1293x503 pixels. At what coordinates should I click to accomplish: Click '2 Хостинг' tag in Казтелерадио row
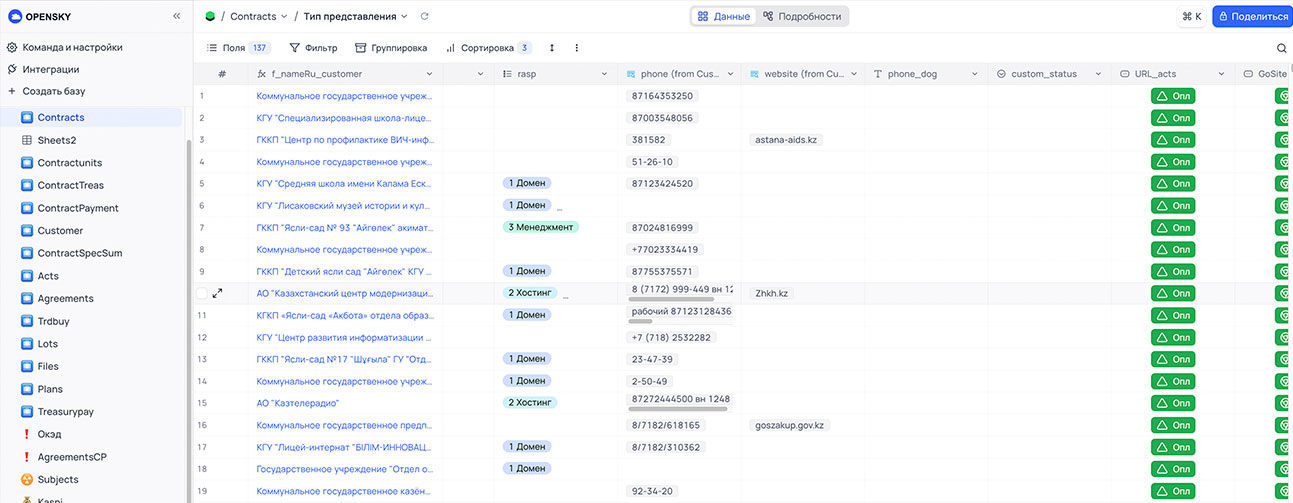click(x=529, y=403)
